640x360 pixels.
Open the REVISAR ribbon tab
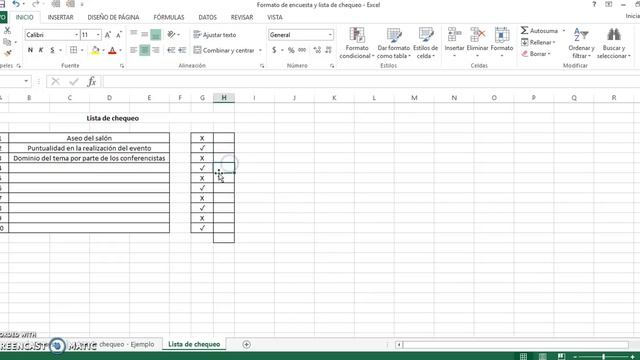(242, 17)
